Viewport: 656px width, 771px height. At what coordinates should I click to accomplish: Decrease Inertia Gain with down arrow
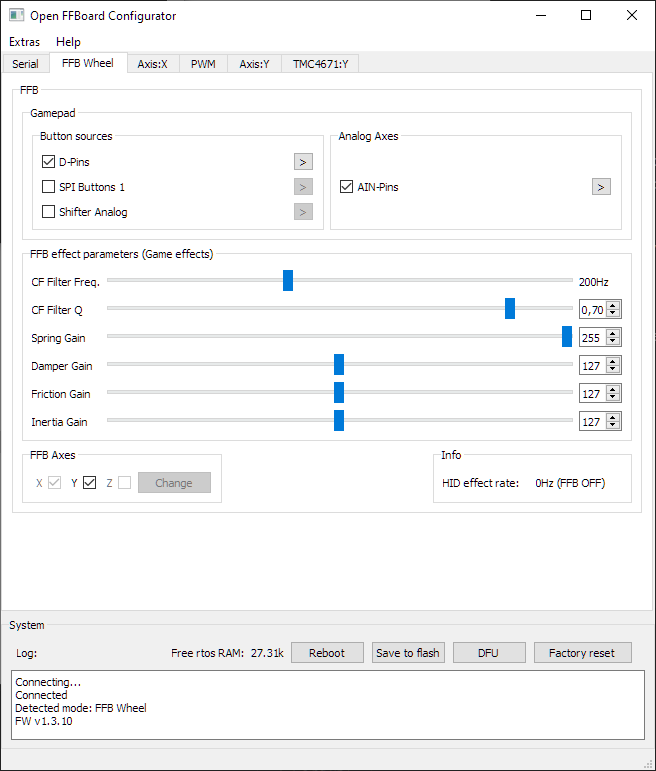pos(613,425)
